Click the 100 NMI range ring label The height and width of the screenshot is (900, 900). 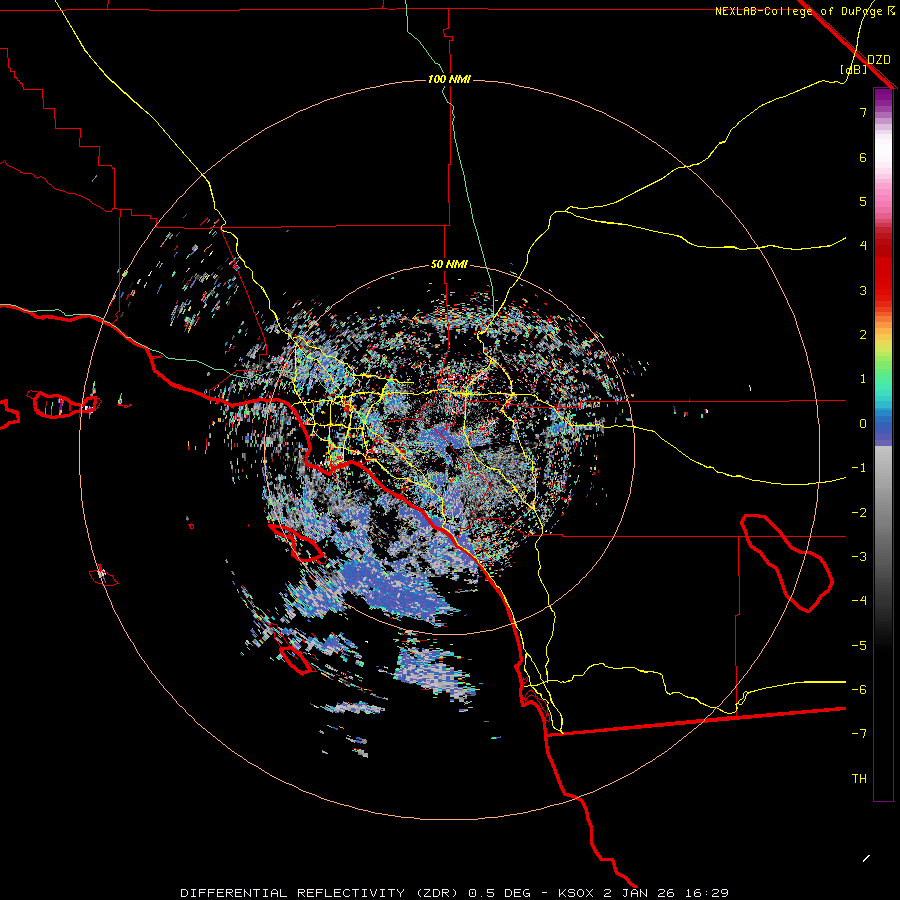(x=449, y=79)
